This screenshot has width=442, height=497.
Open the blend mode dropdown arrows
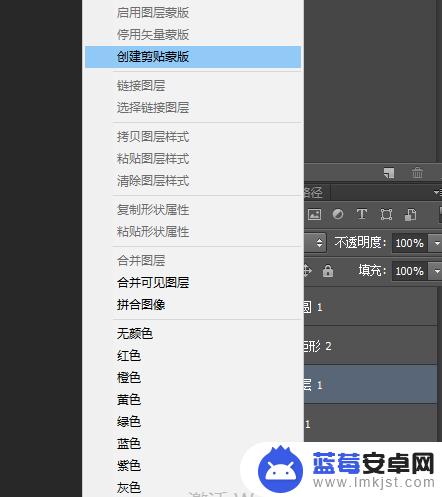pyautogui.click(x=319, y=243)
